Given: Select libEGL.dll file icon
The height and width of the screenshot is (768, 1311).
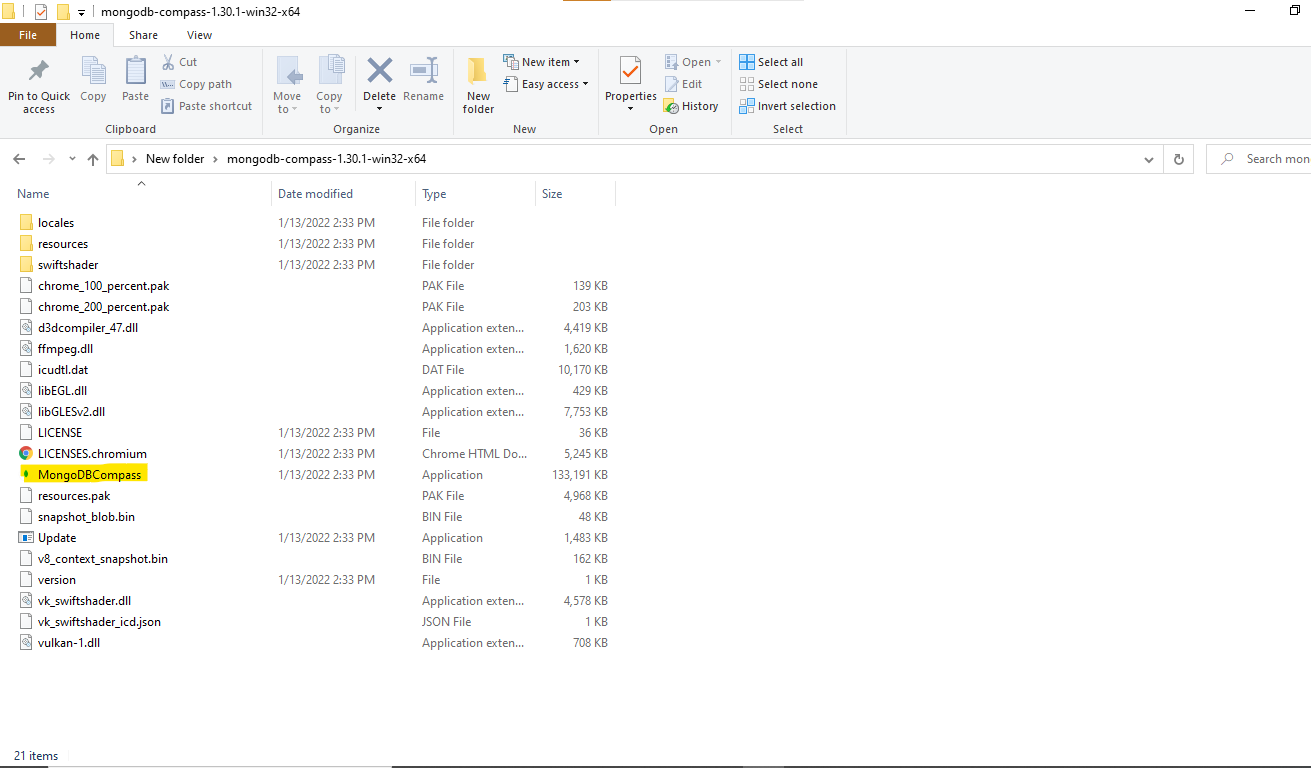Looking at the screenshot, I should [26, 391].
